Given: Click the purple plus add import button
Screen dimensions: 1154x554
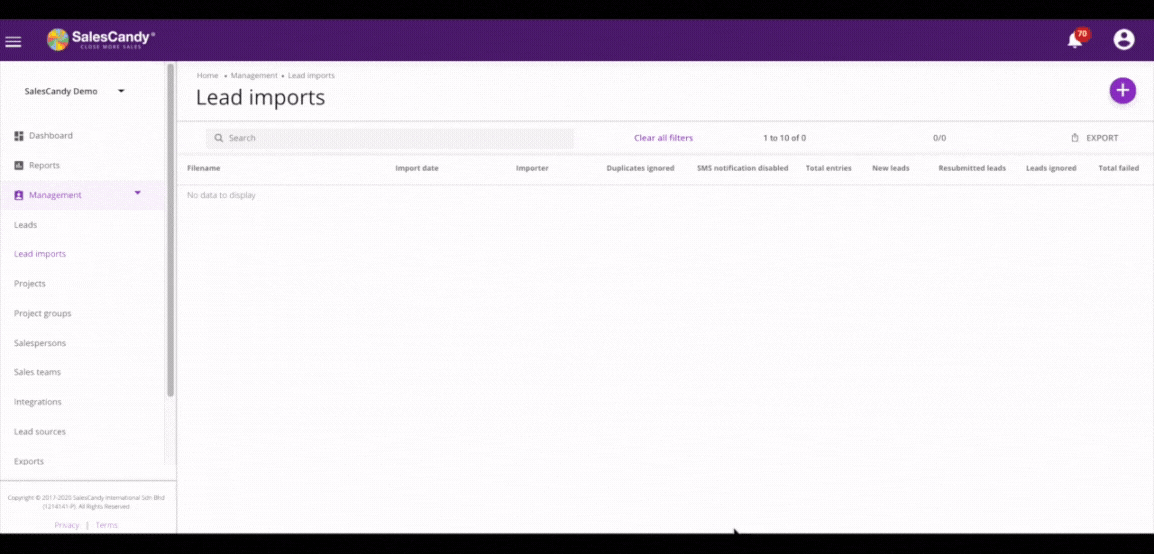Looking at the screenshot, I should (x=1122, y=90).
